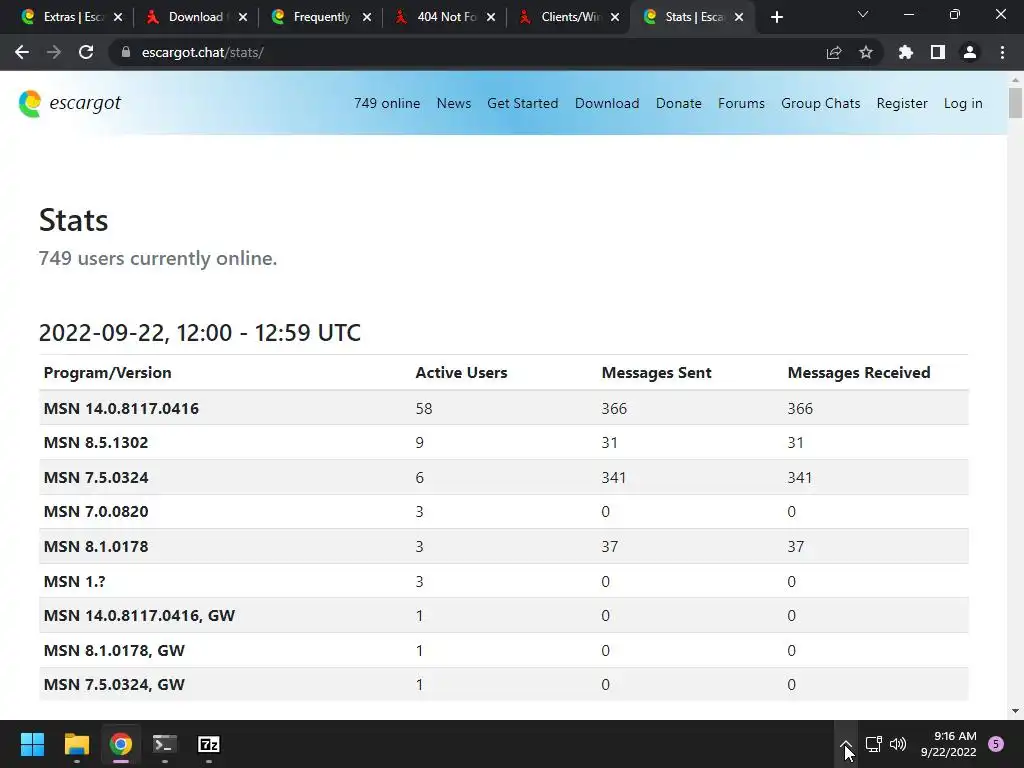Close the Extras | Escargot tab
Viewport: 1024px width, 768px height.
coord(118,18)
